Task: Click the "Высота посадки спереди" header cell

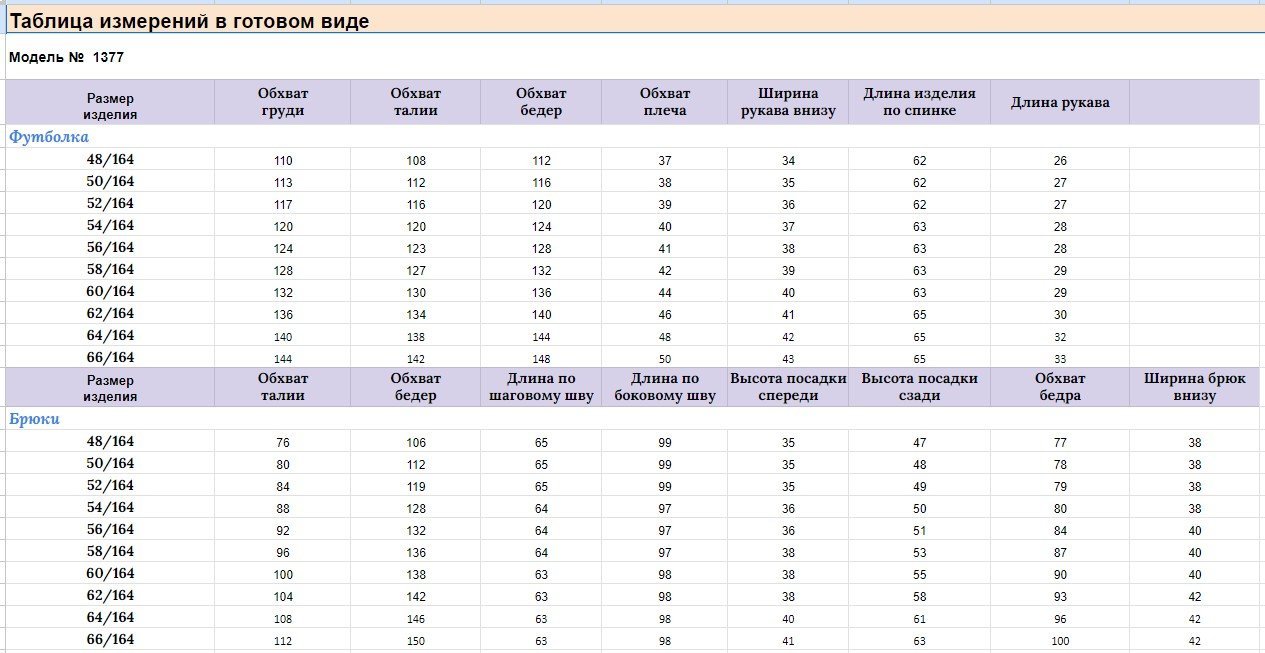Action: [x=788, y=387]
